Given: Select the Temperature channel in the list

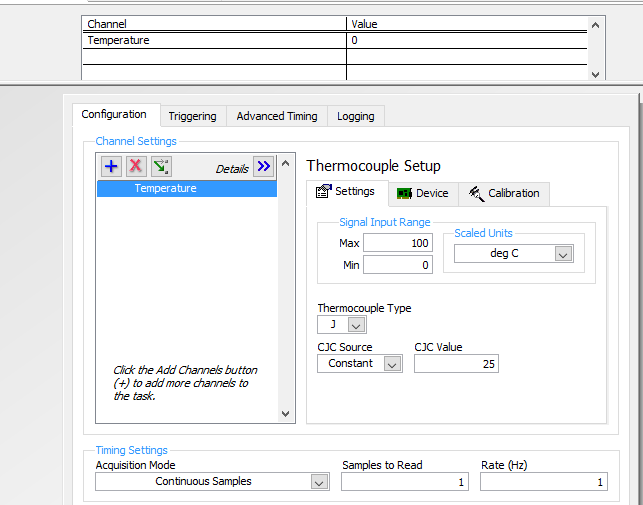Looking at the screenshot, I should (187, 188).
